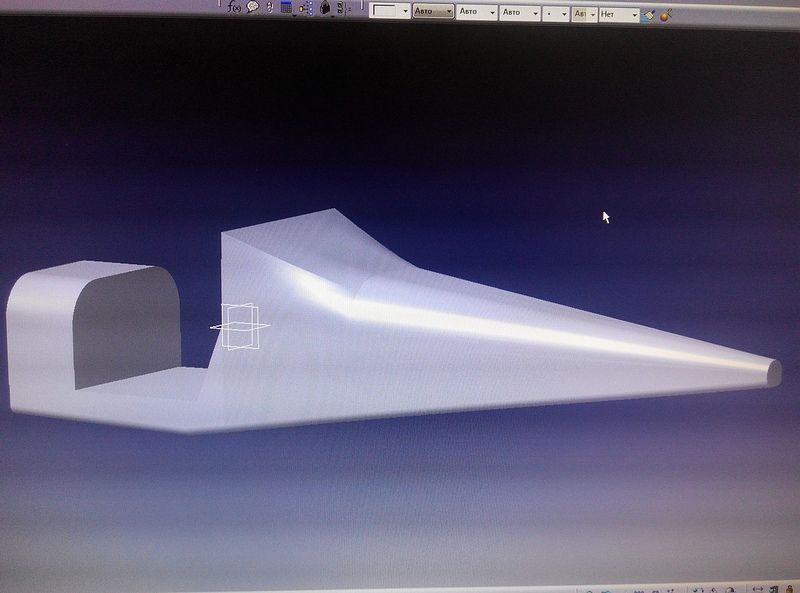Click the fill color swatch box

click(384, 12)
